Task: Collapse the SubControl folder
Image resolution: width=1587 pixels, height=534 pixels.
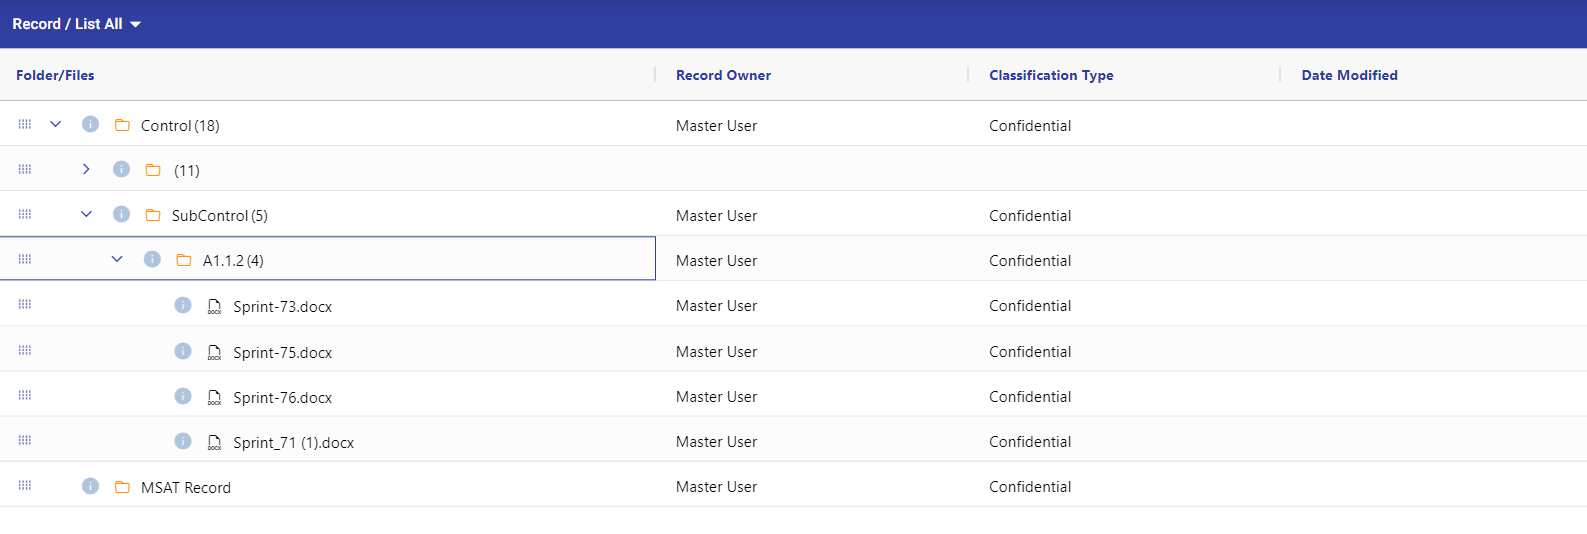Action: click(86, 215)
